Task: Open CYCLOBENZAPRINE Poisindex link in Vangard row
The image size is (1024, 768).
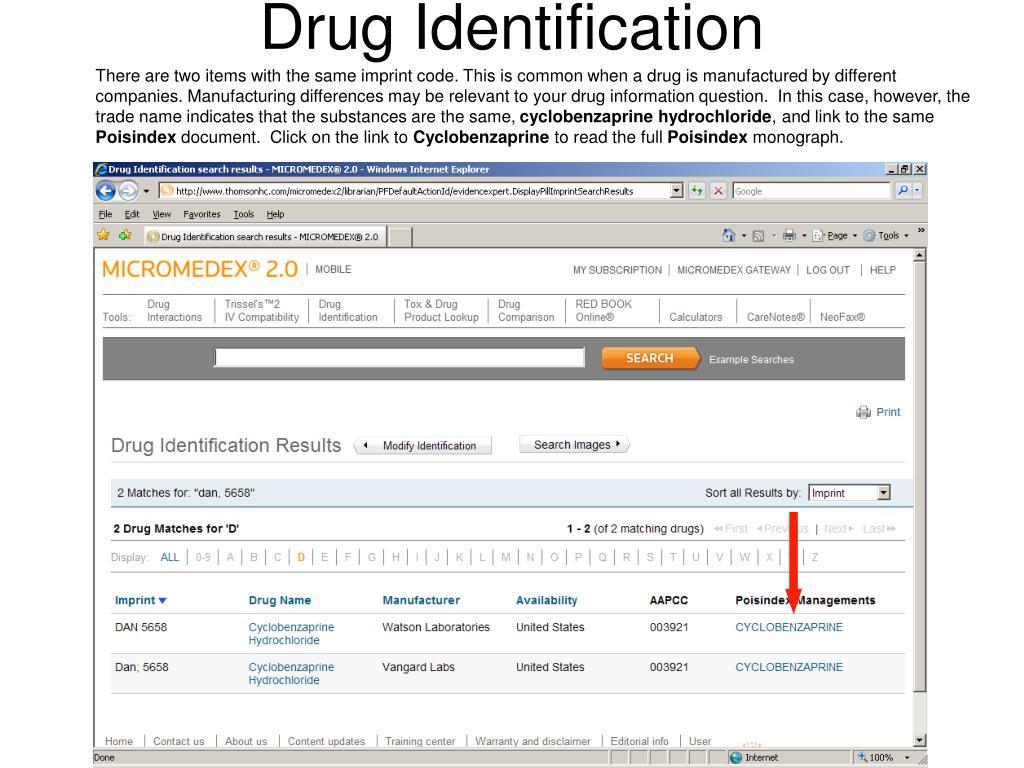Action: (x=789, y=667)
